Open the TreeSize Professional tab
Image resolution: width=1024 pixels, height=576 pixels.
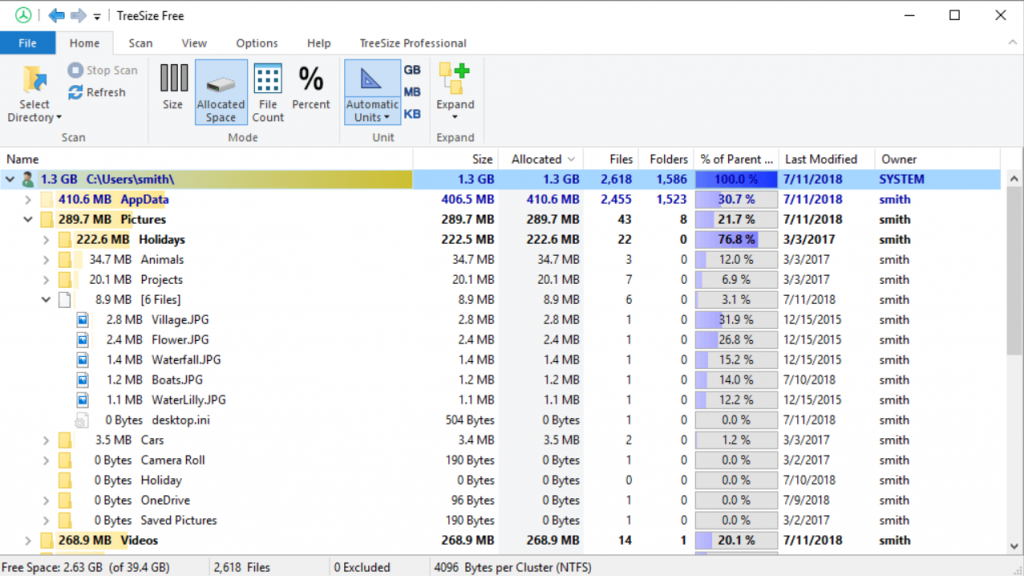[x=412, y=43]
